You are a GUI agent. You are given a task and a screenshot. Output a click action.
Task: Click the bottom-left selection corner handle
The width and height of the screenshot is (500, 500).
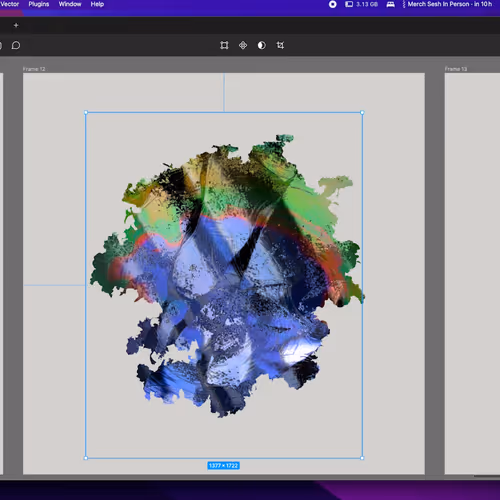pos(86,458)
